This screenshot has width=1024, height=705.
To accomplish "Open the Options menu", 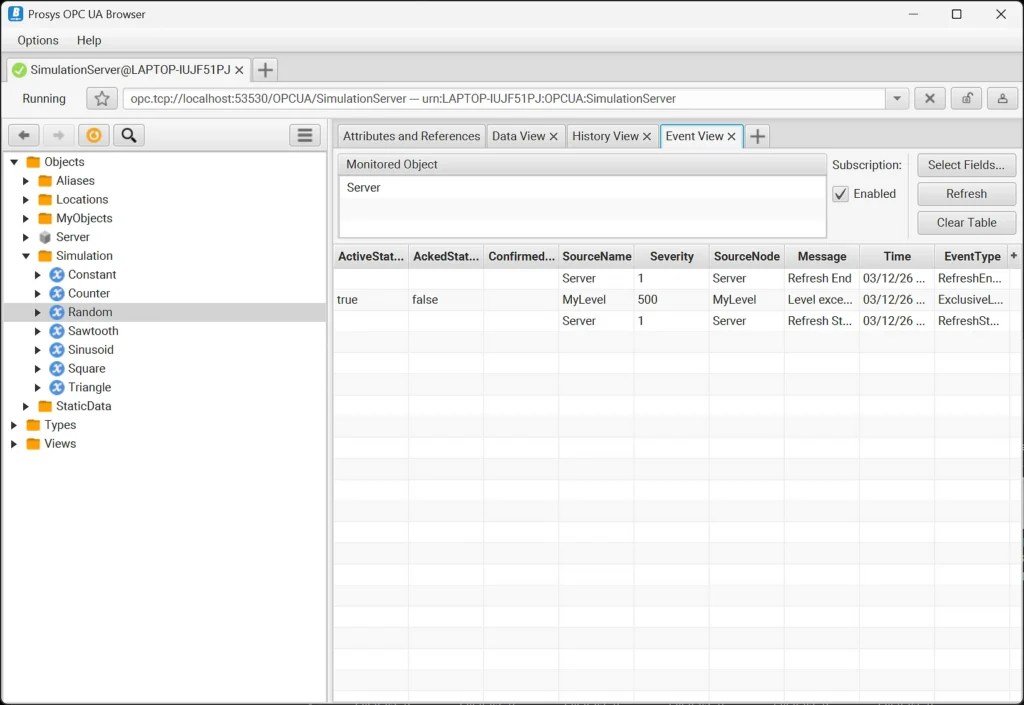I will coord(37,40).
